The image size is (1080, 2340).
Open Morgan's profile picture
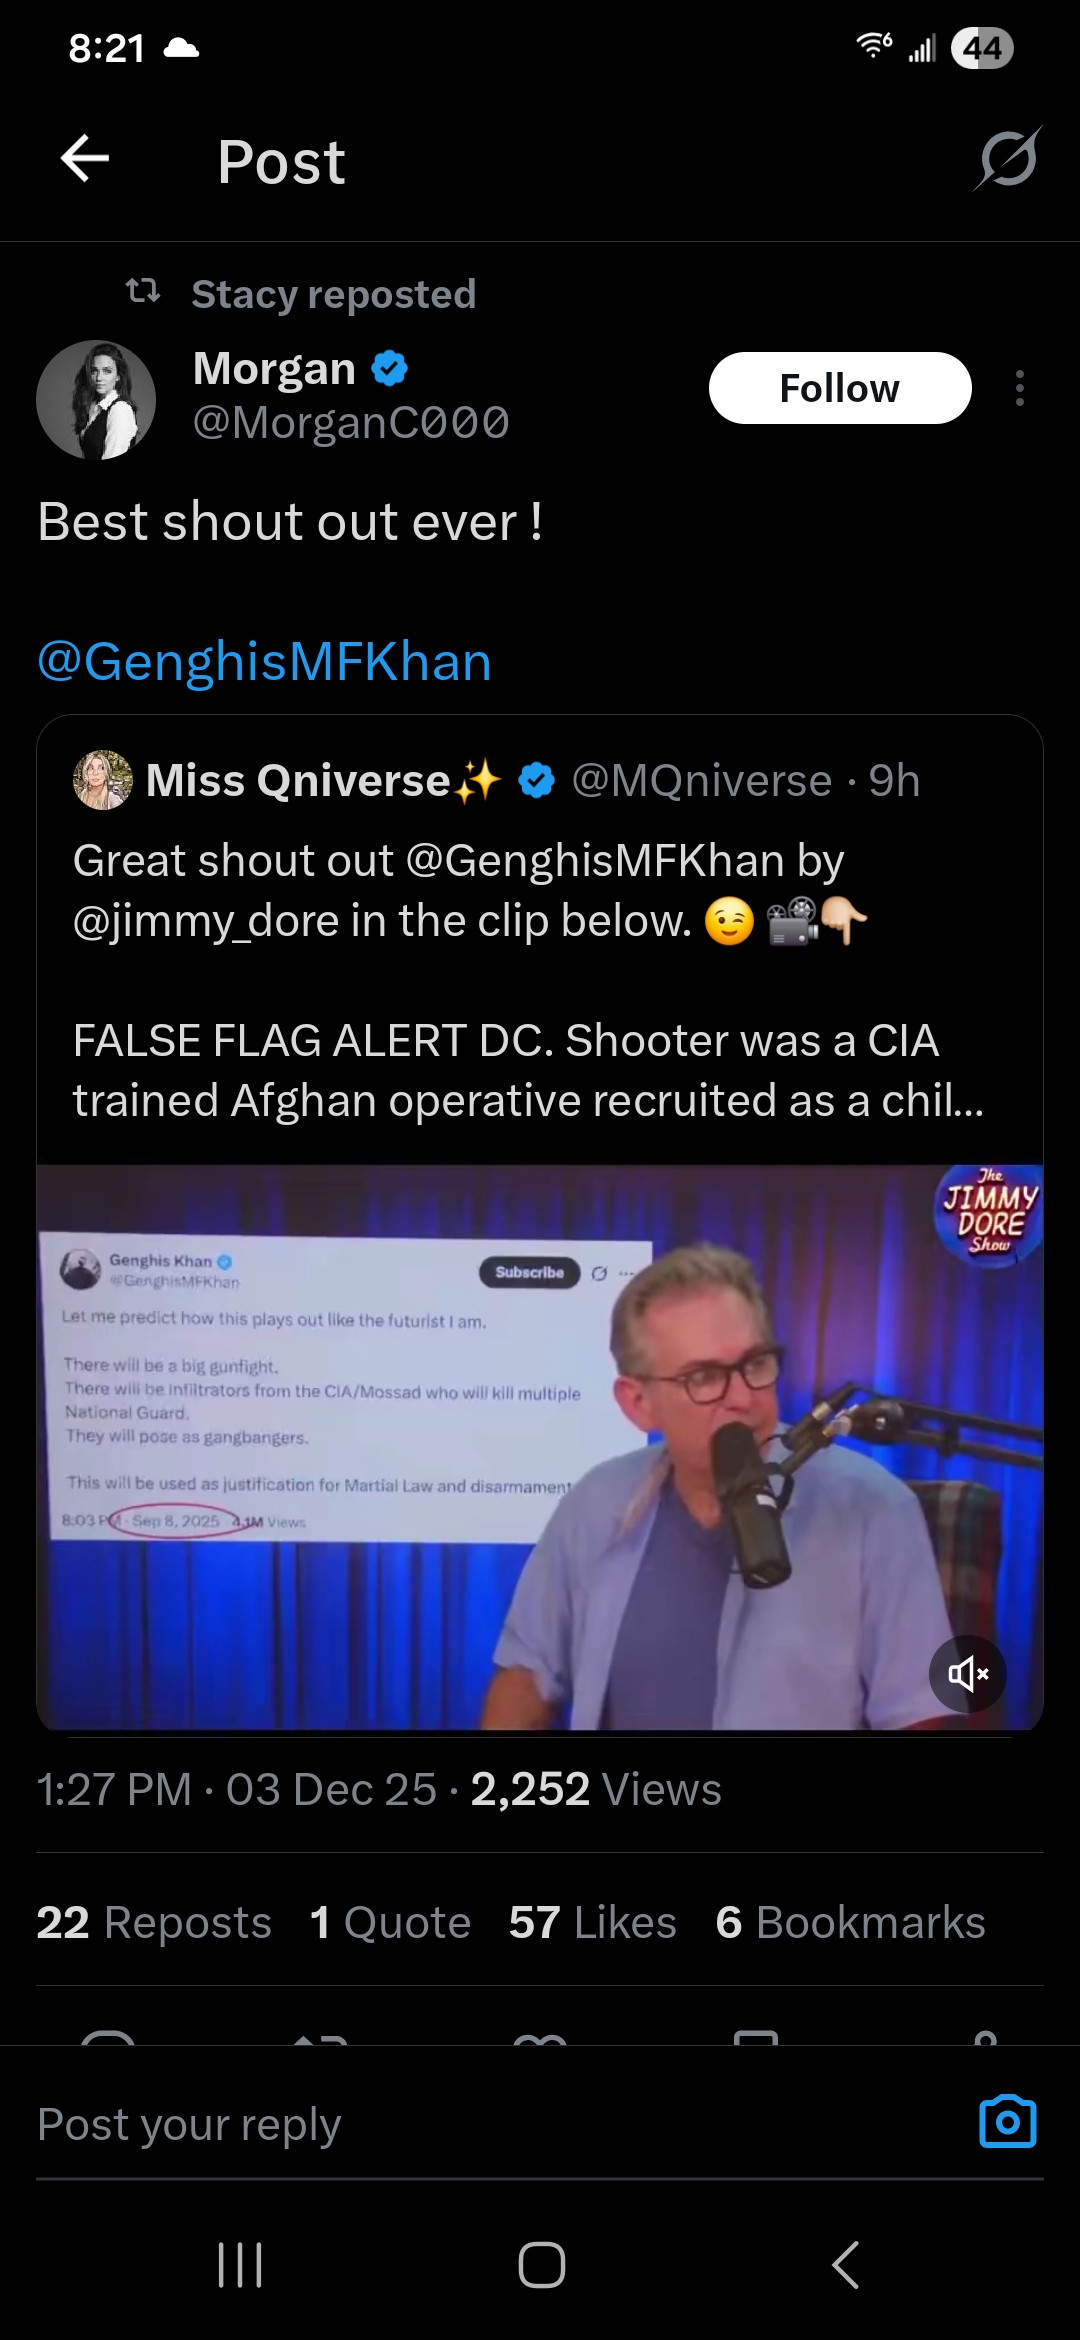(96, 400)
